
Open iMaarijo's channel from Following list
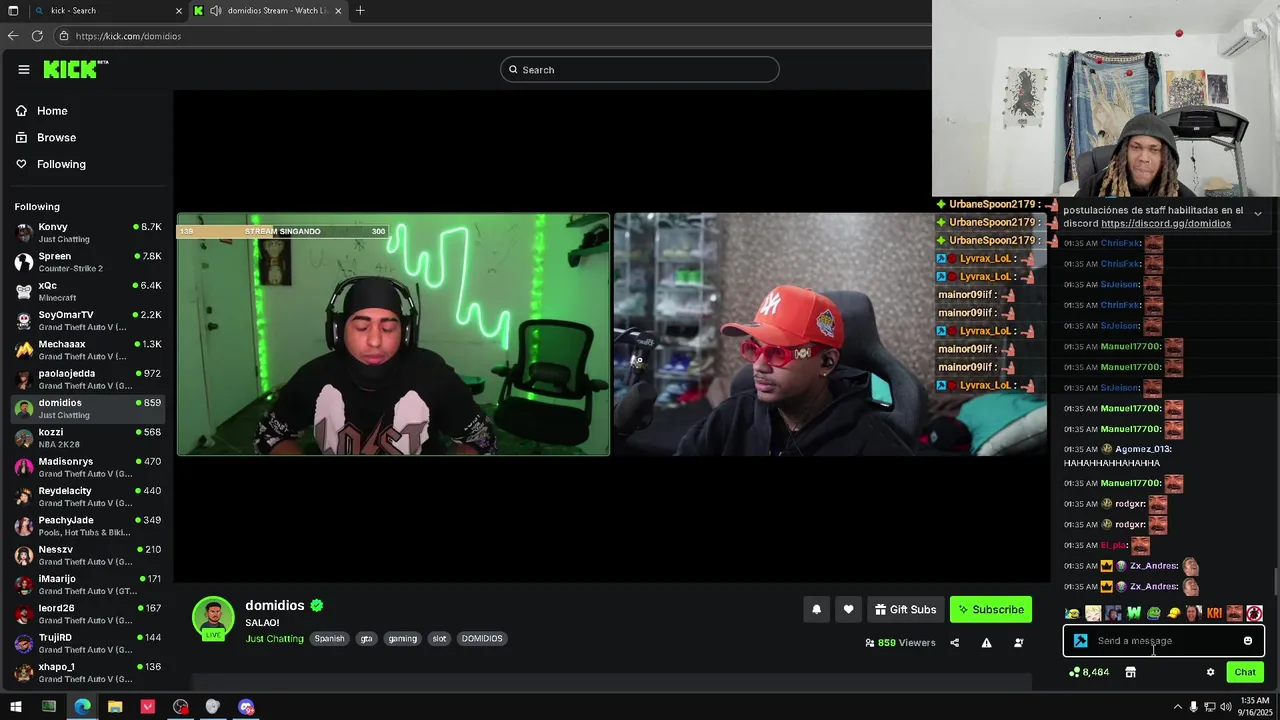(x=87, y=584)
